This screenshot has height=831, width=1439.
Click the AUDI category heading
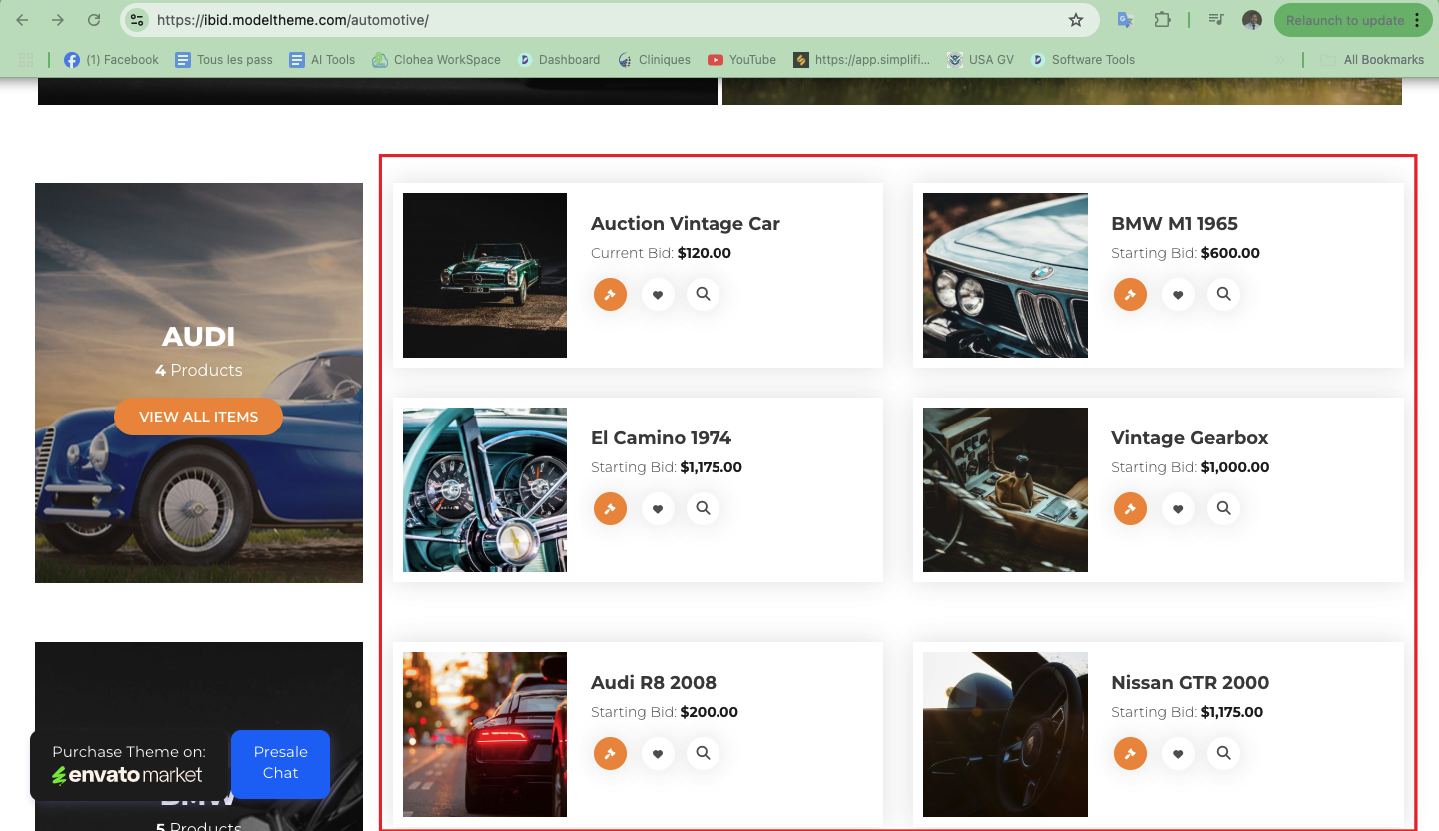[198, 337]
